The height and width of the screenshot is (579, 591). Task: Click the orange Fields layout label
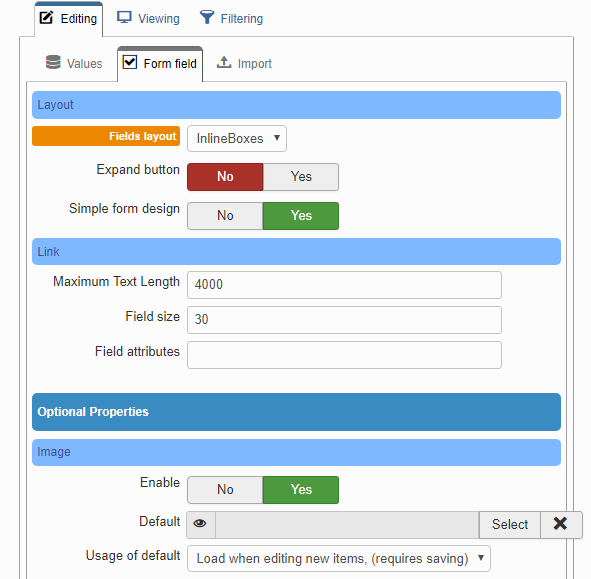coord(106,136)
